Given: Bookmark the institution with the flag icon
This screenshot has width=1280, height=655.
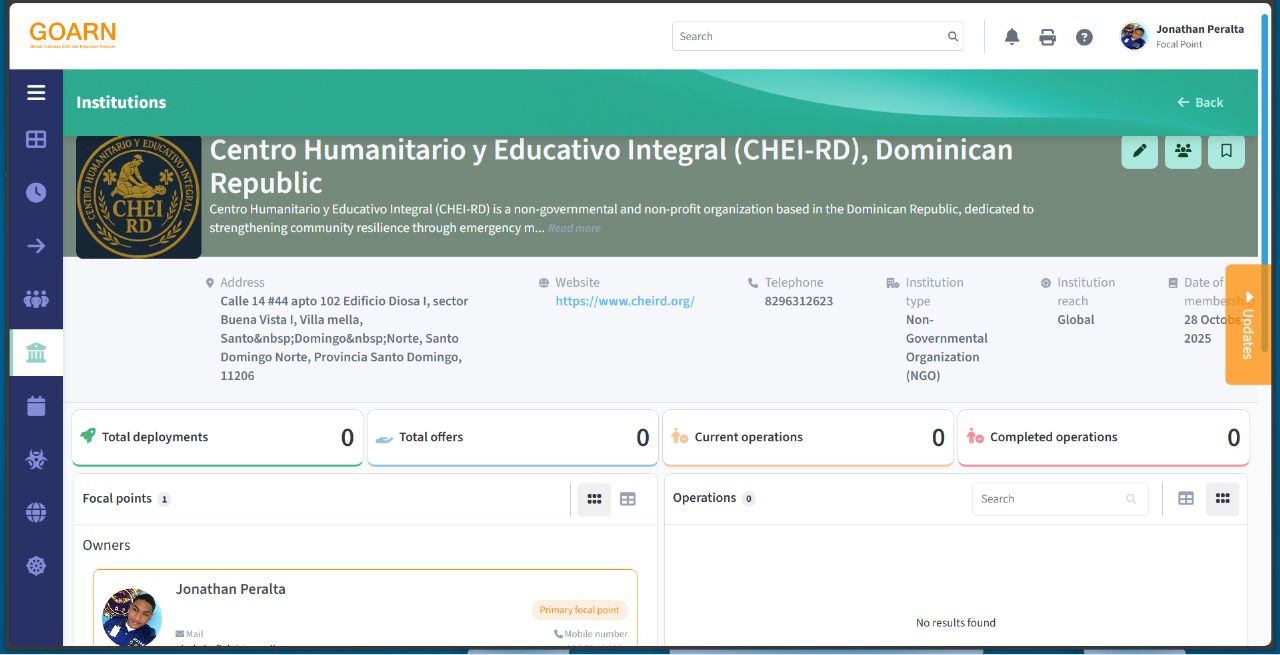Looking at the screenshot, I should click(1226, 151).
